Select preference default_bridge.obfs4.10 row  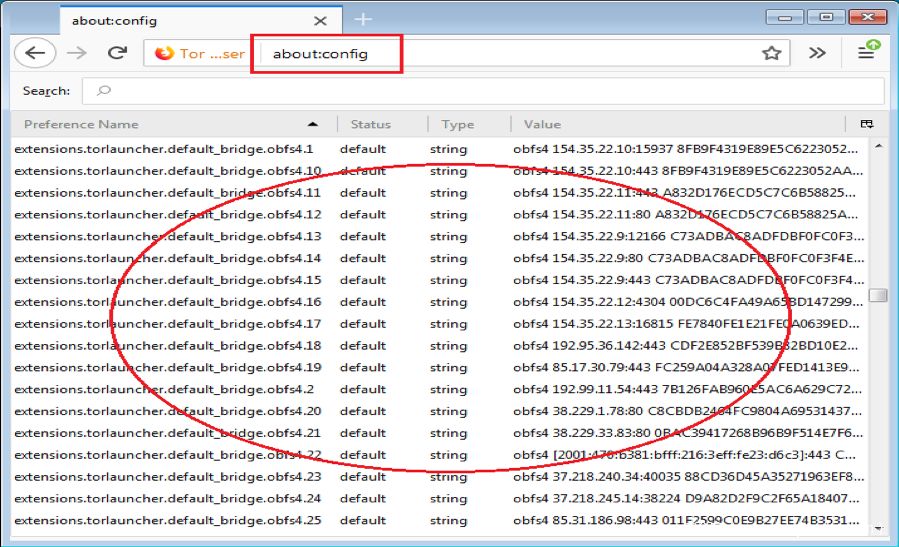coord(439,171)
